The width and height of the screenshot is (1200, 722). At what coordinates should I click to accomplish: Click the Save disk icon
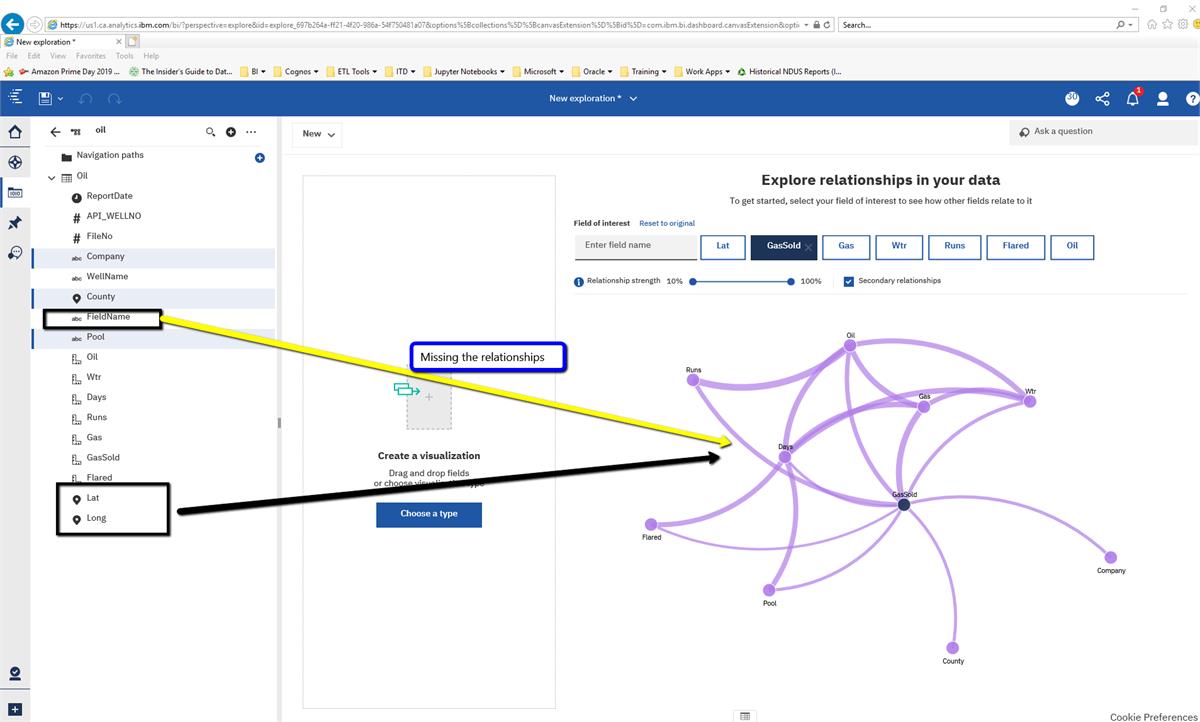(x=45, y=98)
